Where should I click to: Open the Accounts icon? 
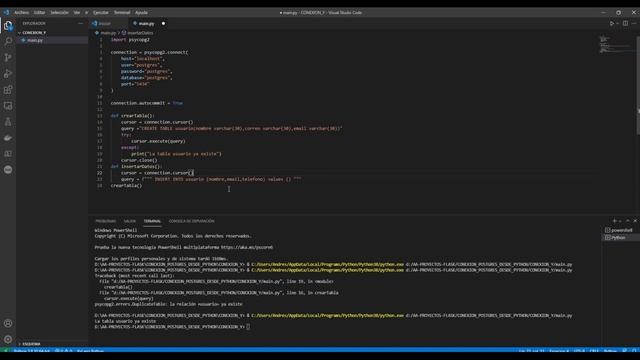pyautogui.click(x=8, y=323)
